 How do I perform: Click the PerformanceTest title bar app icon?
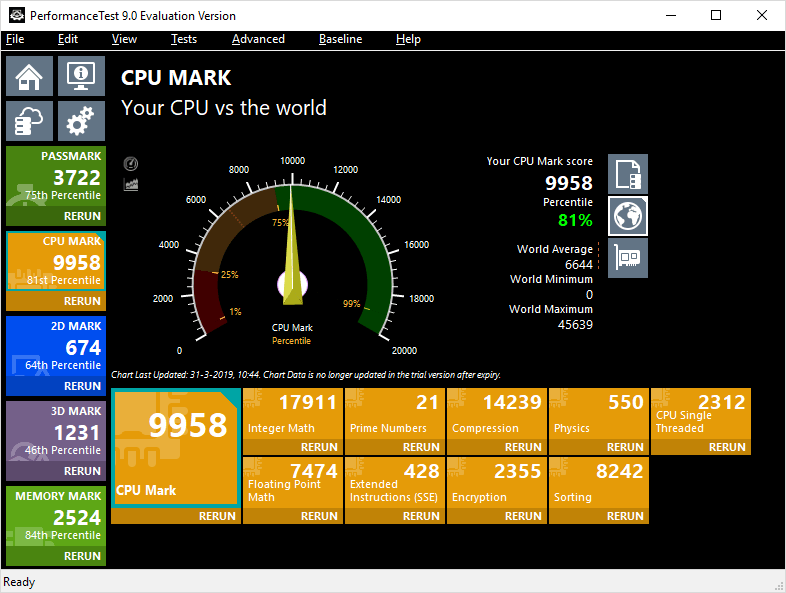[x=17, y=16]
